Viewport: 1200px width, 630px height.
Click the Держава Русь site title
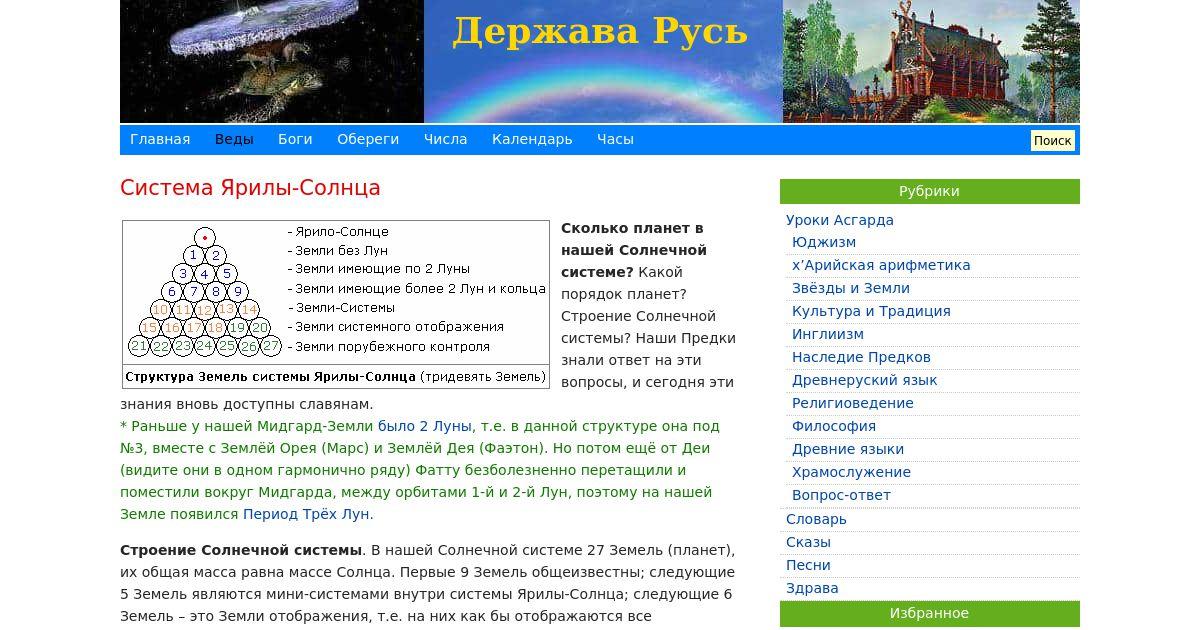600,31
